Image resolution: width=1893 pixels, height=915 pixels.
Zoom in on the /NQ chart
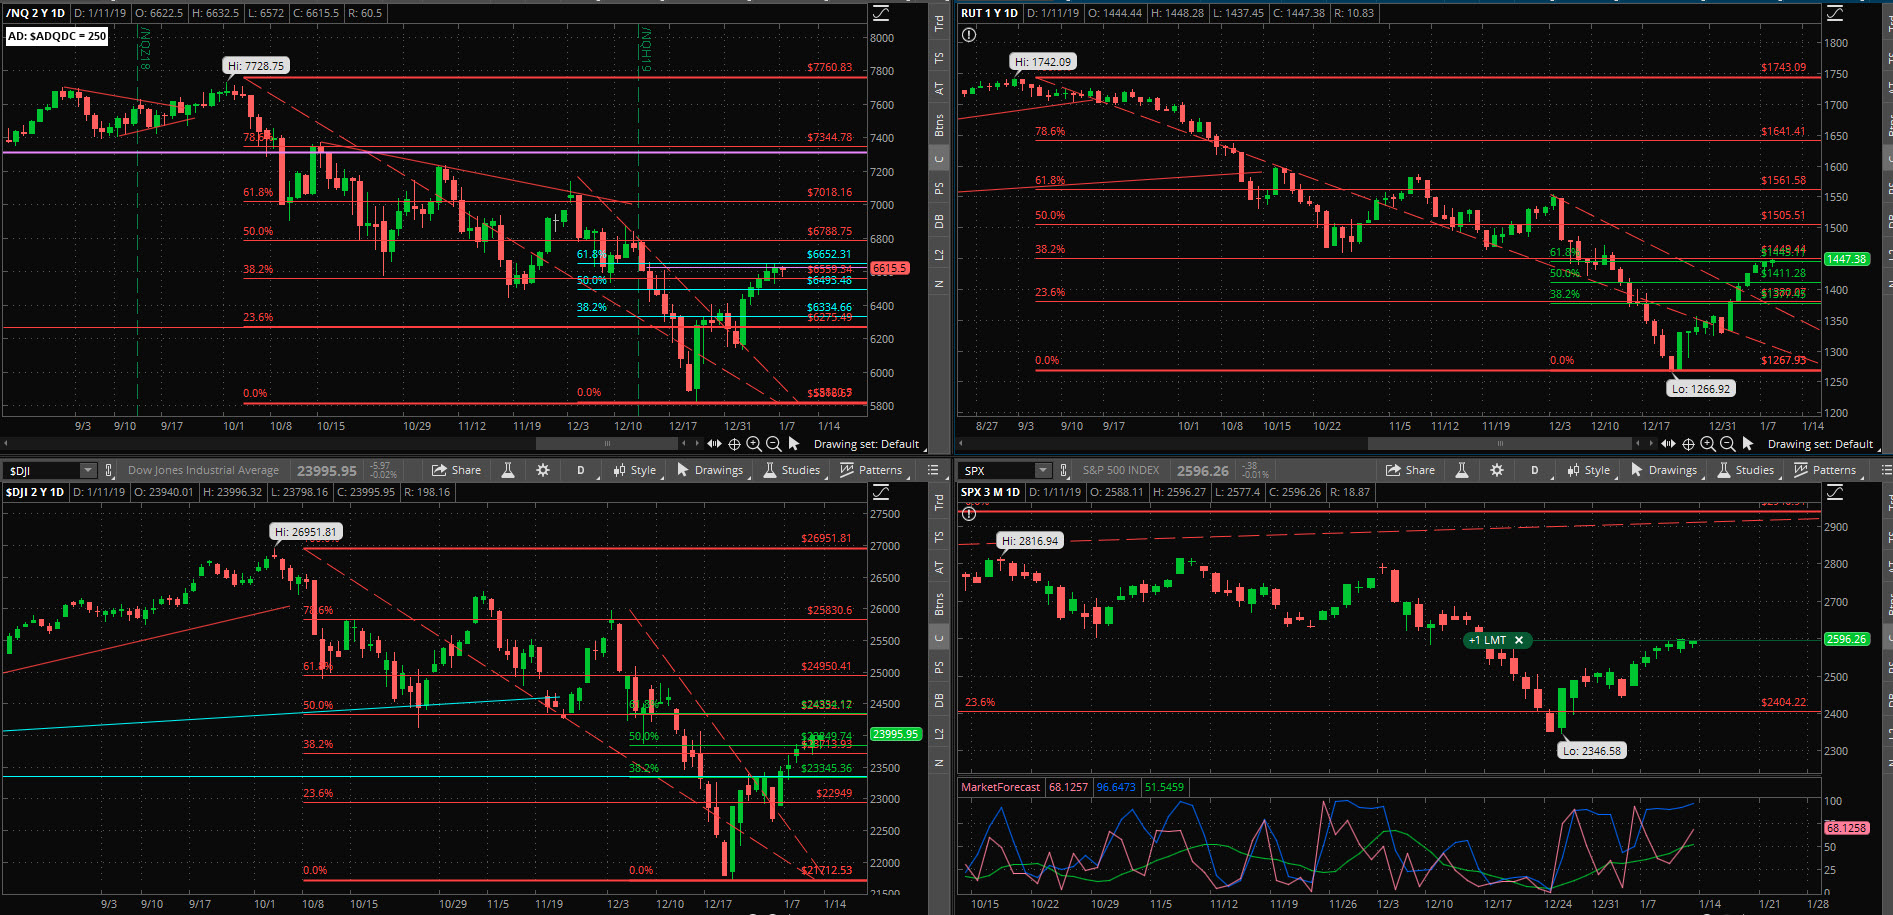tap(754, 444)
